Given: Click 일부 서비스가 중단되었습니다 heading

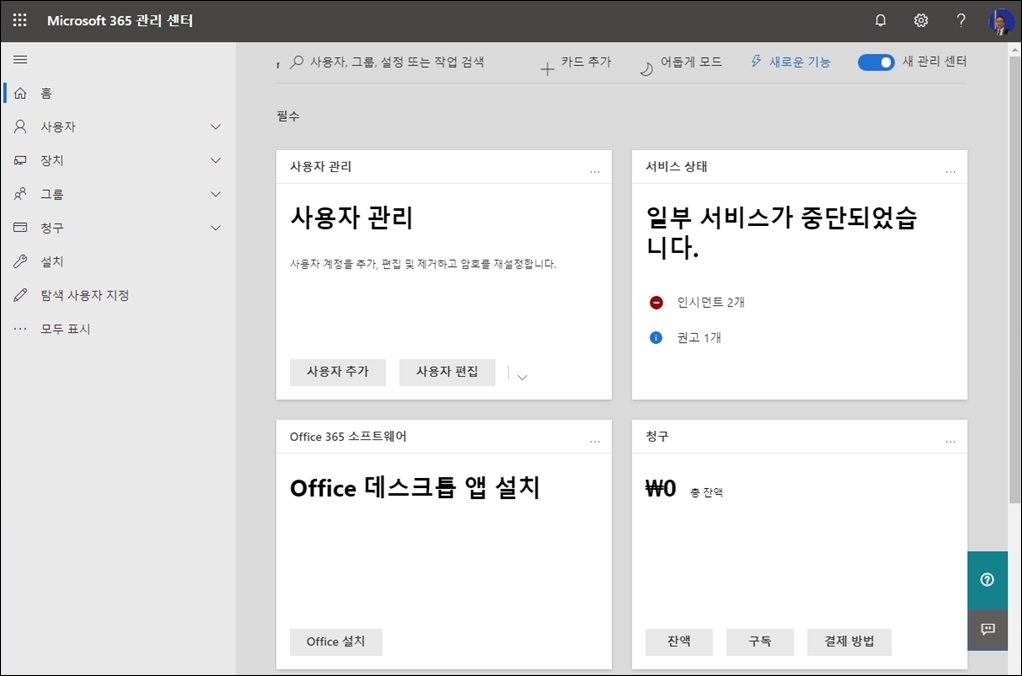Looking at the screenshot, I should pyautogui.click(x=781, y=231).
